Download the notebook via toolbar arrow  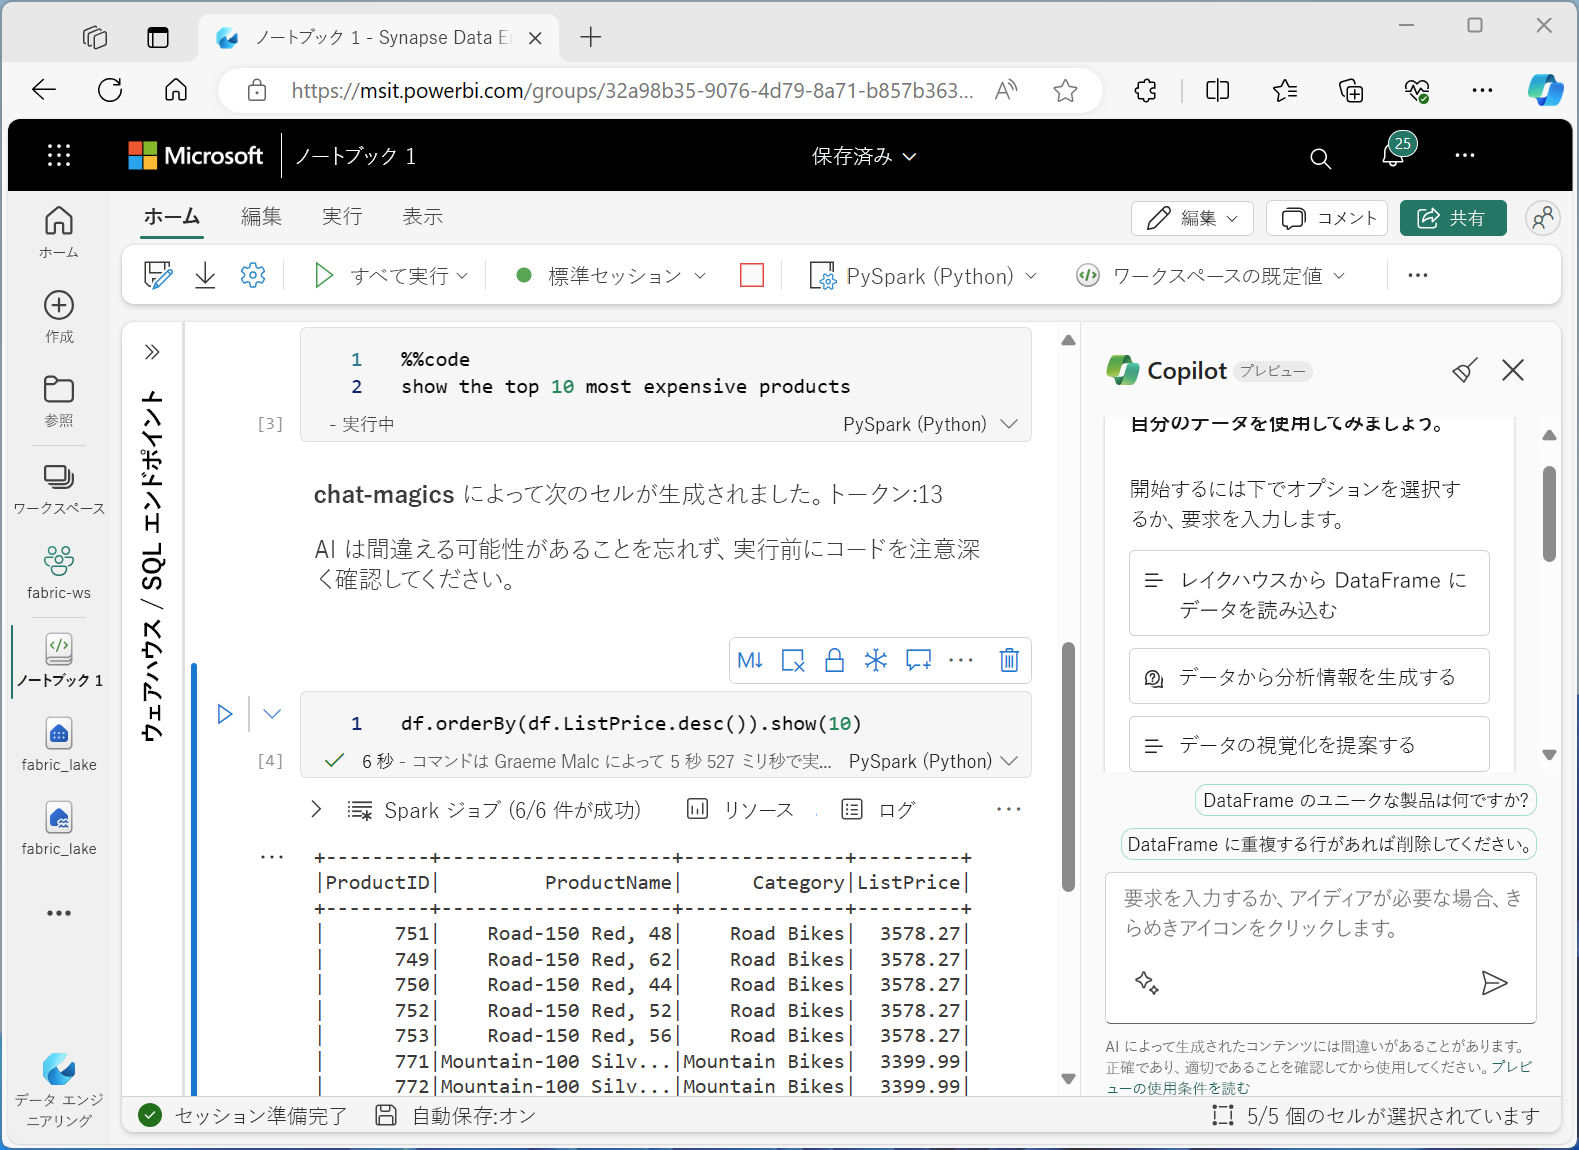coord(205,275)
